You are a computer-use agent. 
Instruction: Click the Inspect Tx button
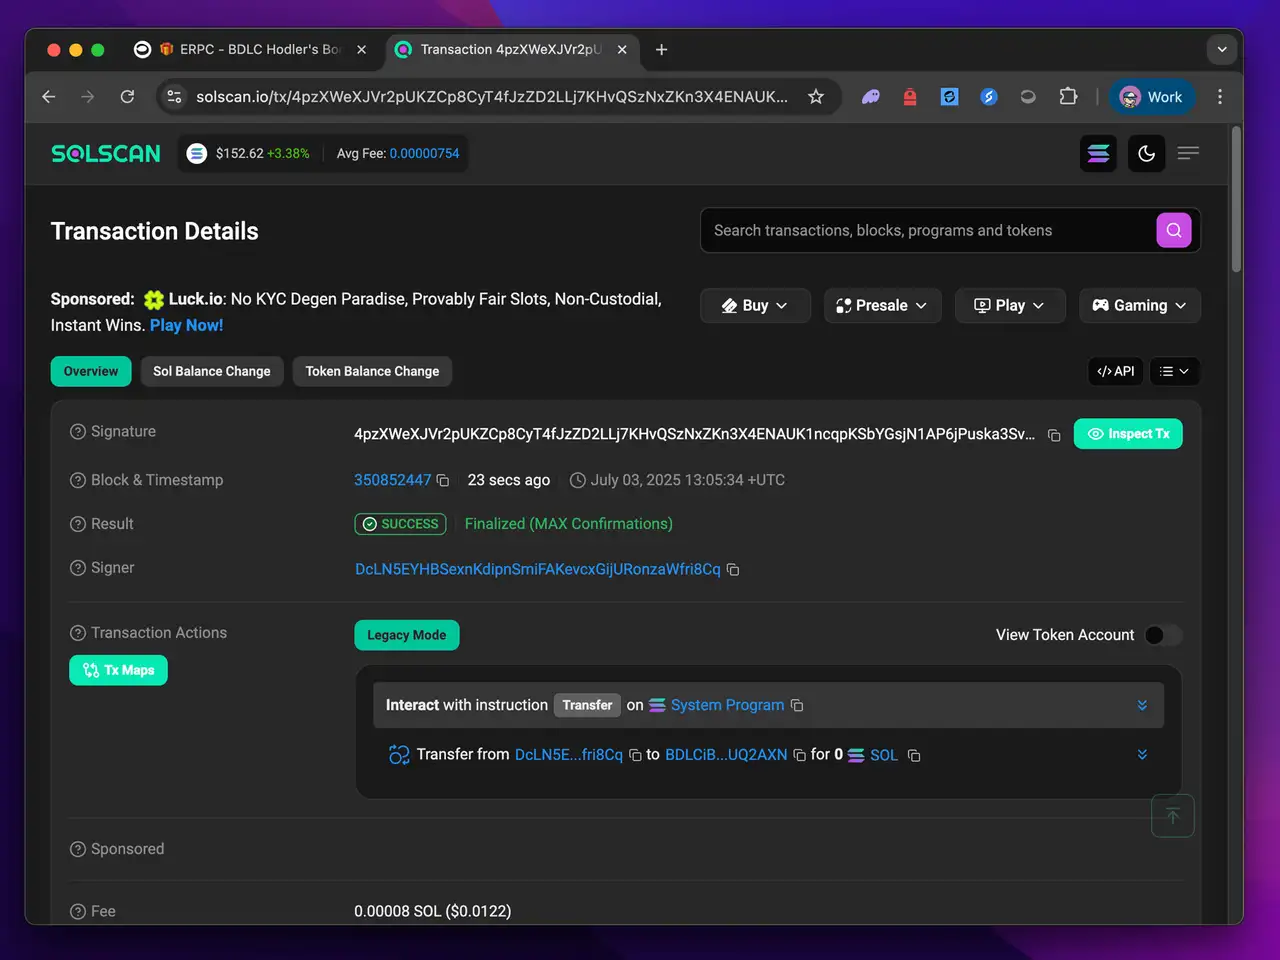coord(1128,434)
